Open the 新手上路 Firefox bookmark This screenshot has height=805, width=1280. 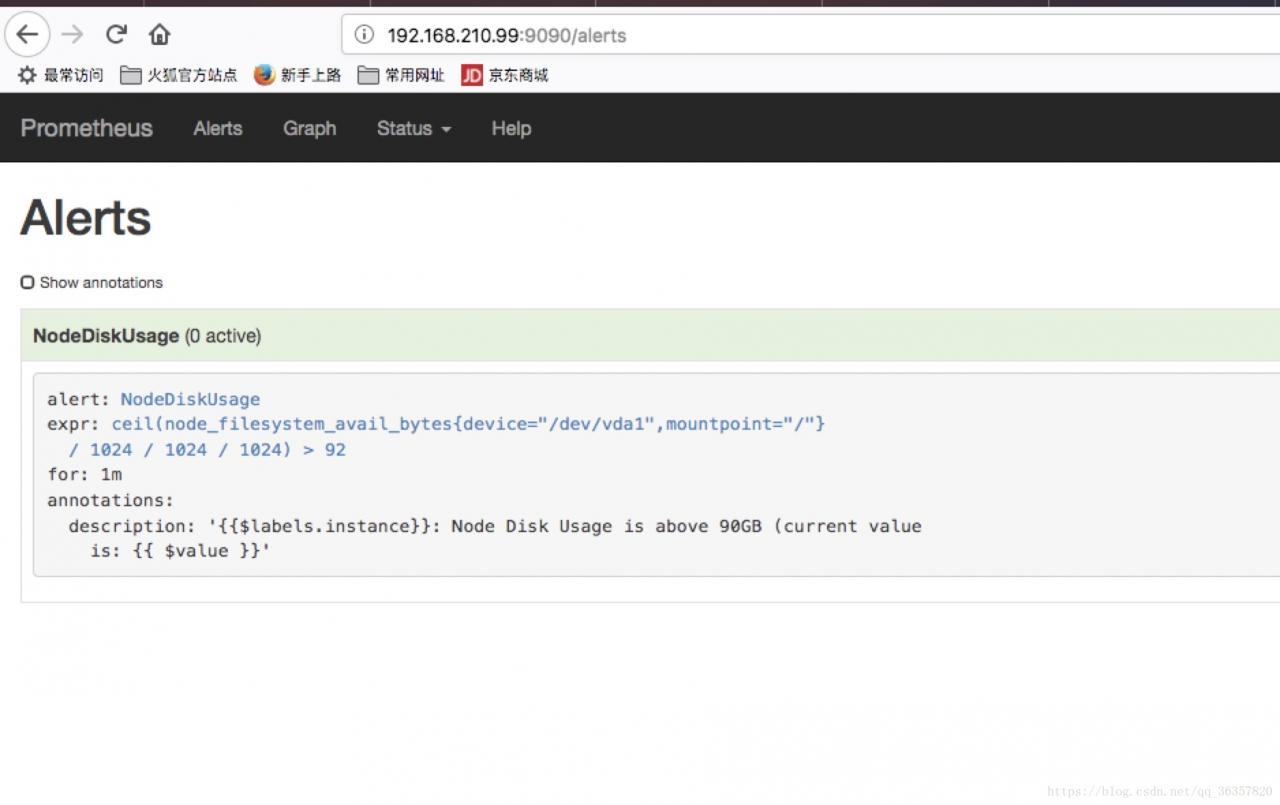coord(297,75)
